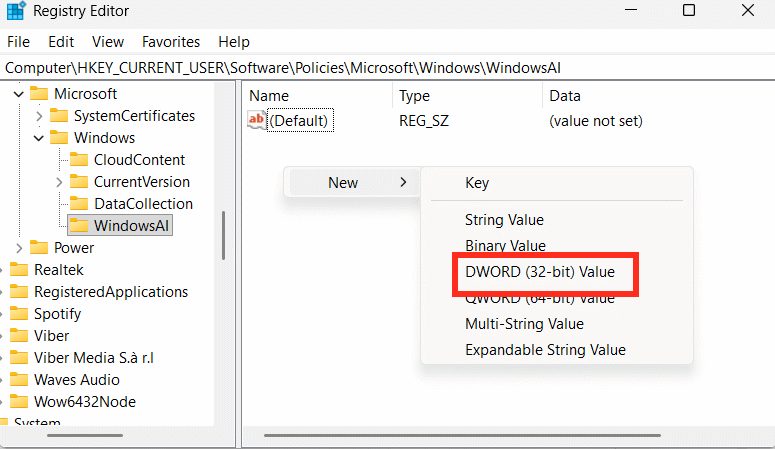This screenshot has height=449, width=775.
Task: Select the Wow6432Node tree label
Action: [85, 402]
